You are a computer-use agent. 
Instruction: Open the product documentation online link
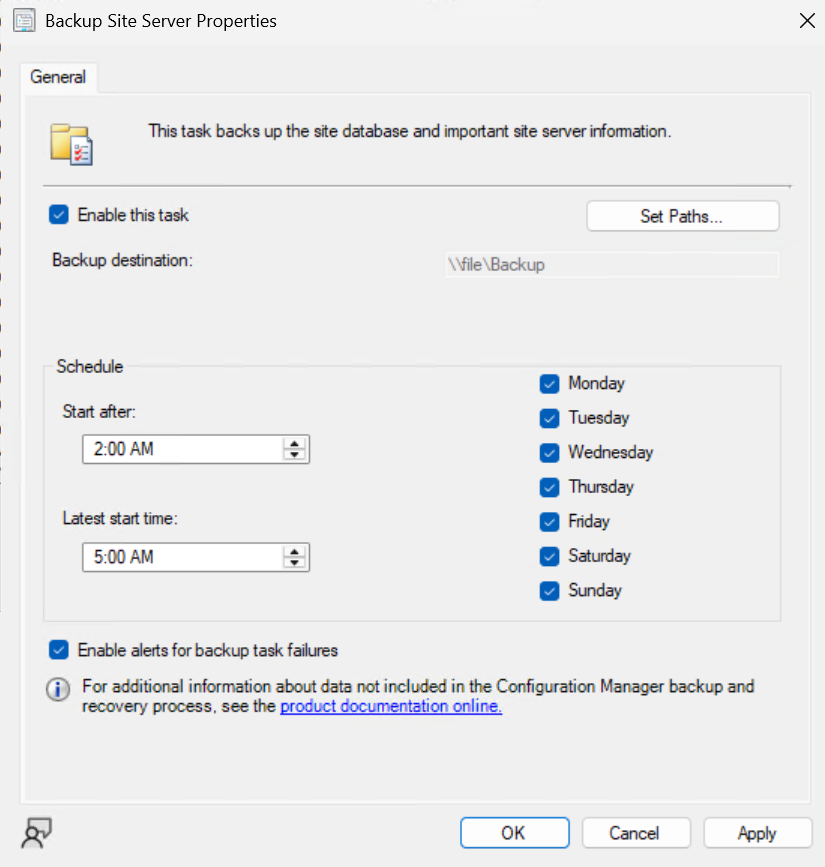point(390,707)
